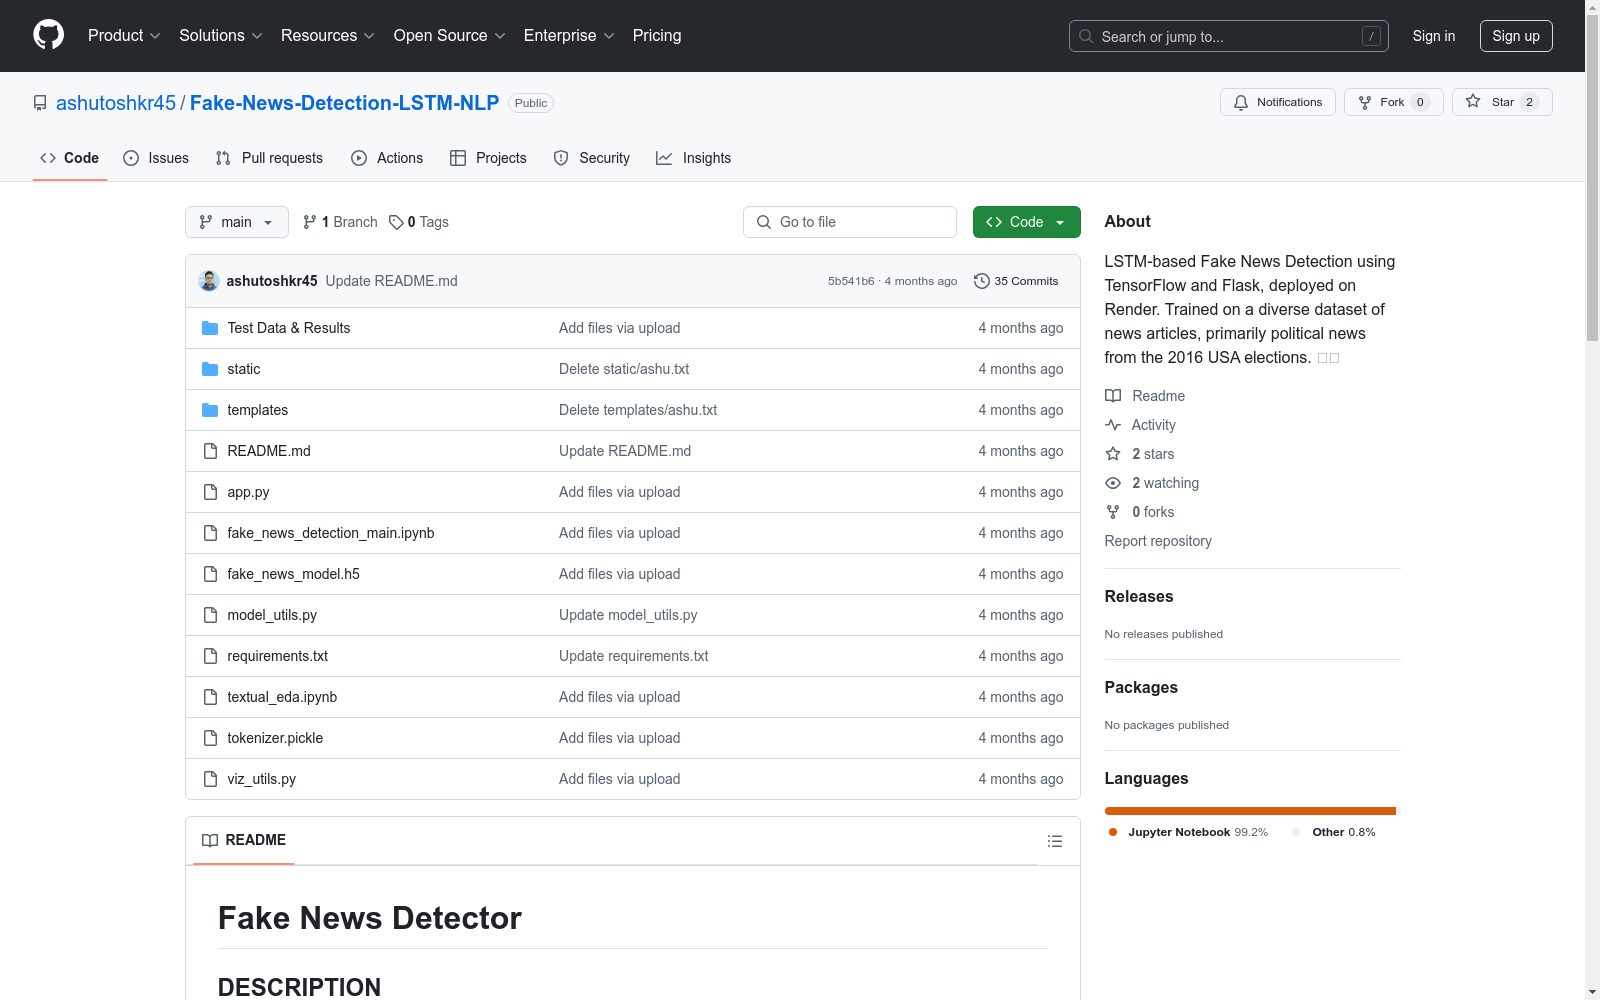Click the fake_news_model.h5 file icon

(210, 574)
